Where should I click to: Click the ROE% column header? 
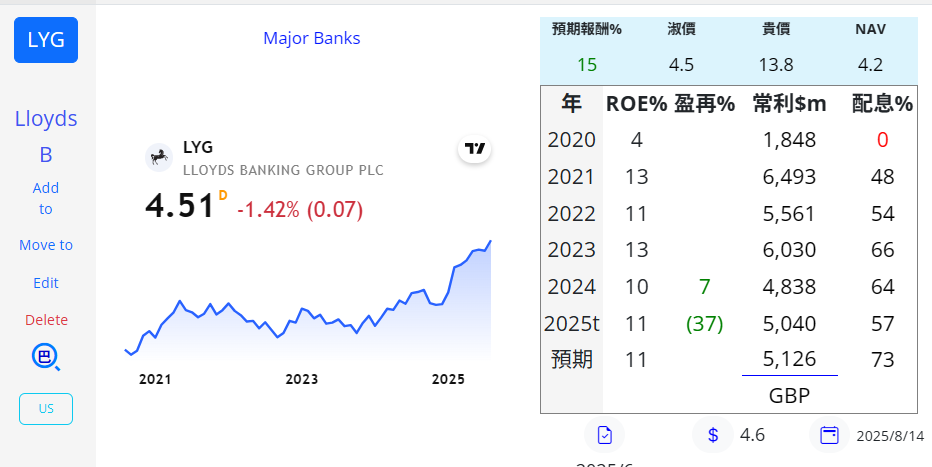coord(637,104)
